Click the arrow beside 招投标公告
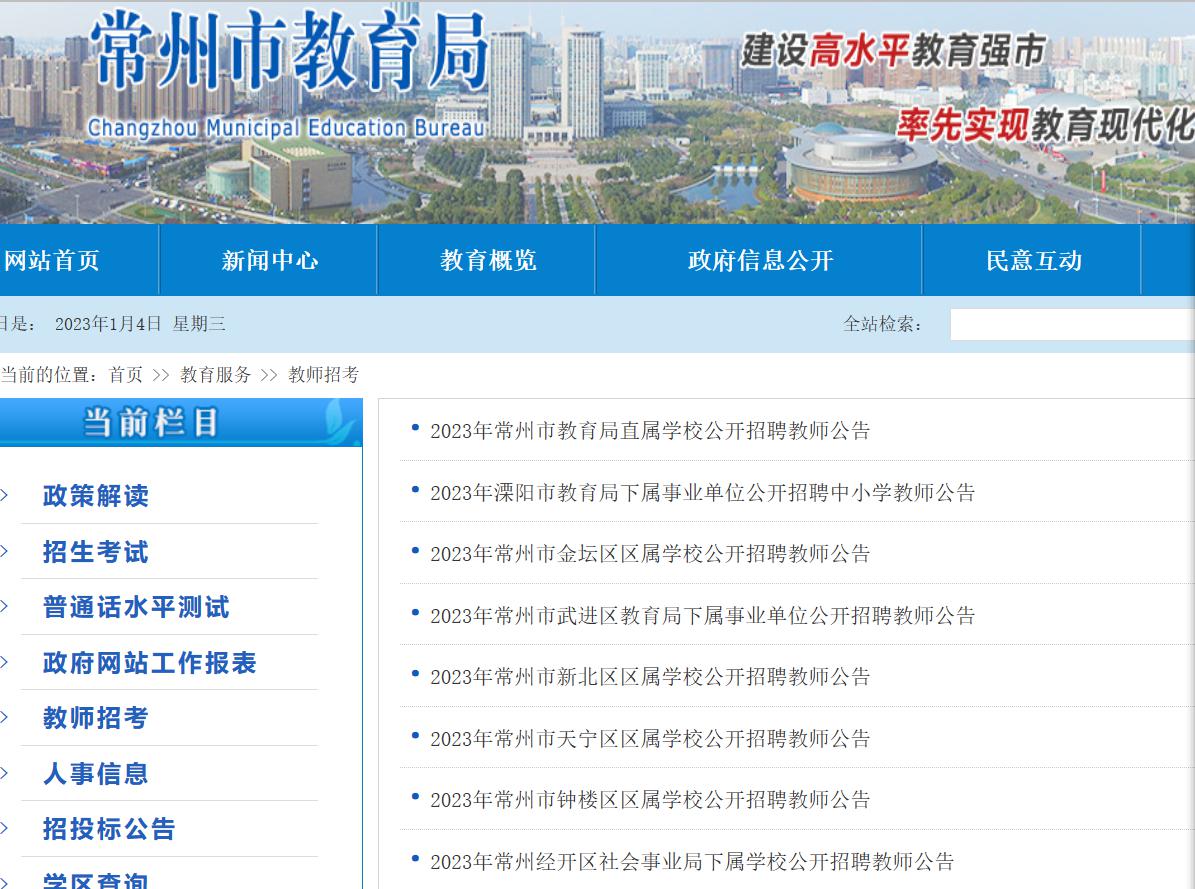The width and height of the screenshot is (1195, 889). click(x=4, y=829)
